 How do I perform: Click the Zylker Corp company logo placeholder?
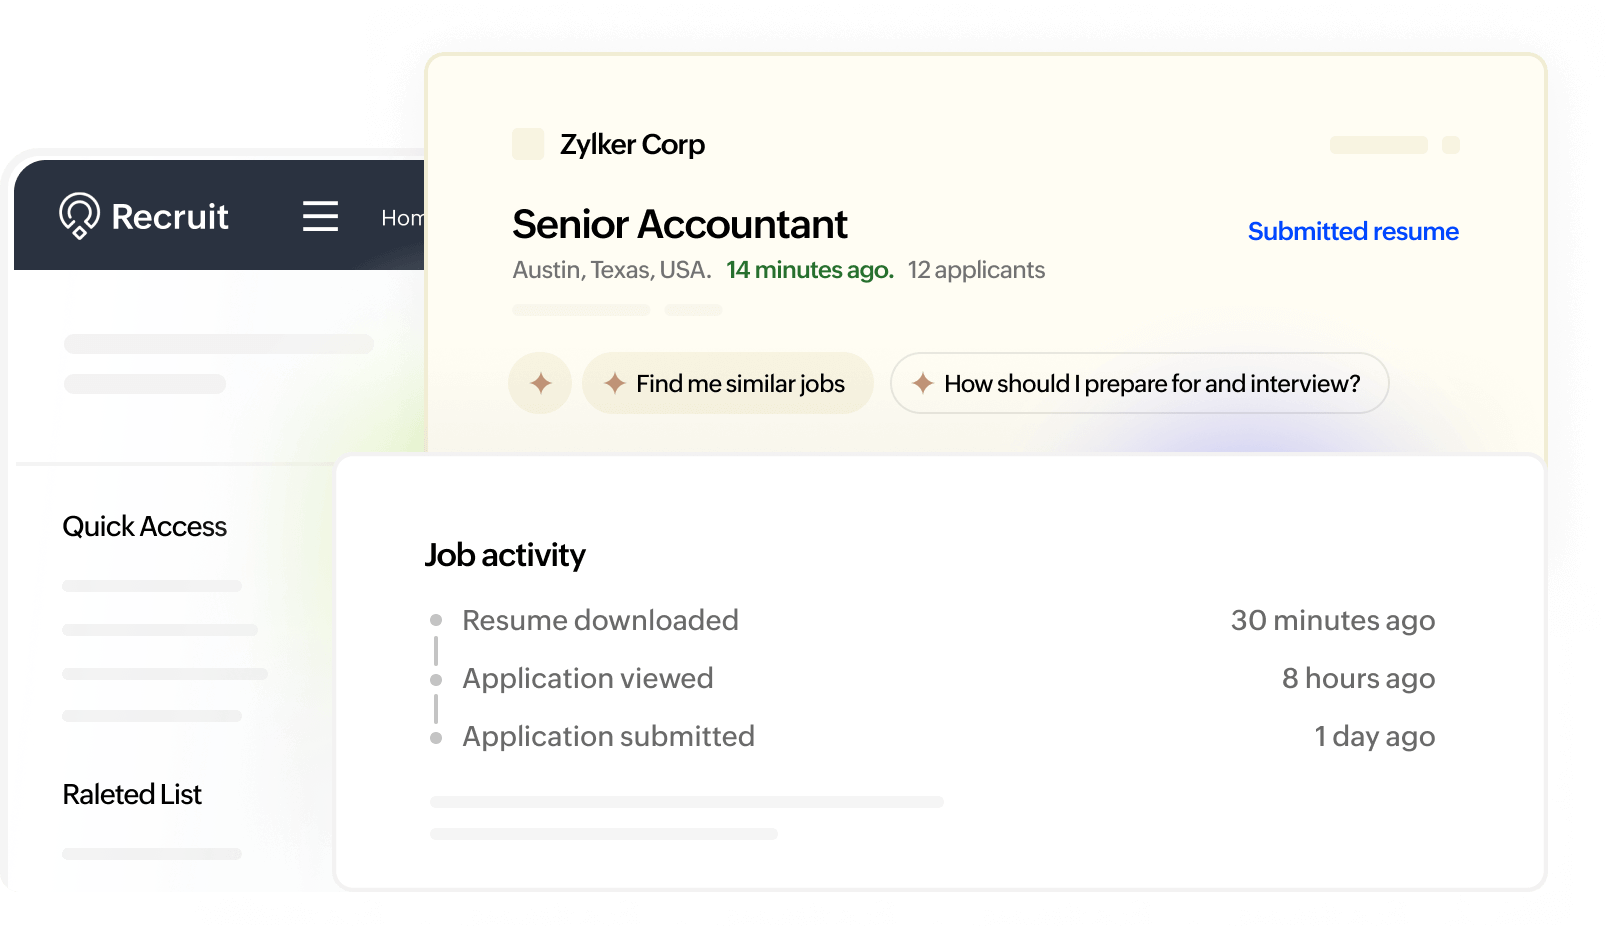(x=528, y=144)
